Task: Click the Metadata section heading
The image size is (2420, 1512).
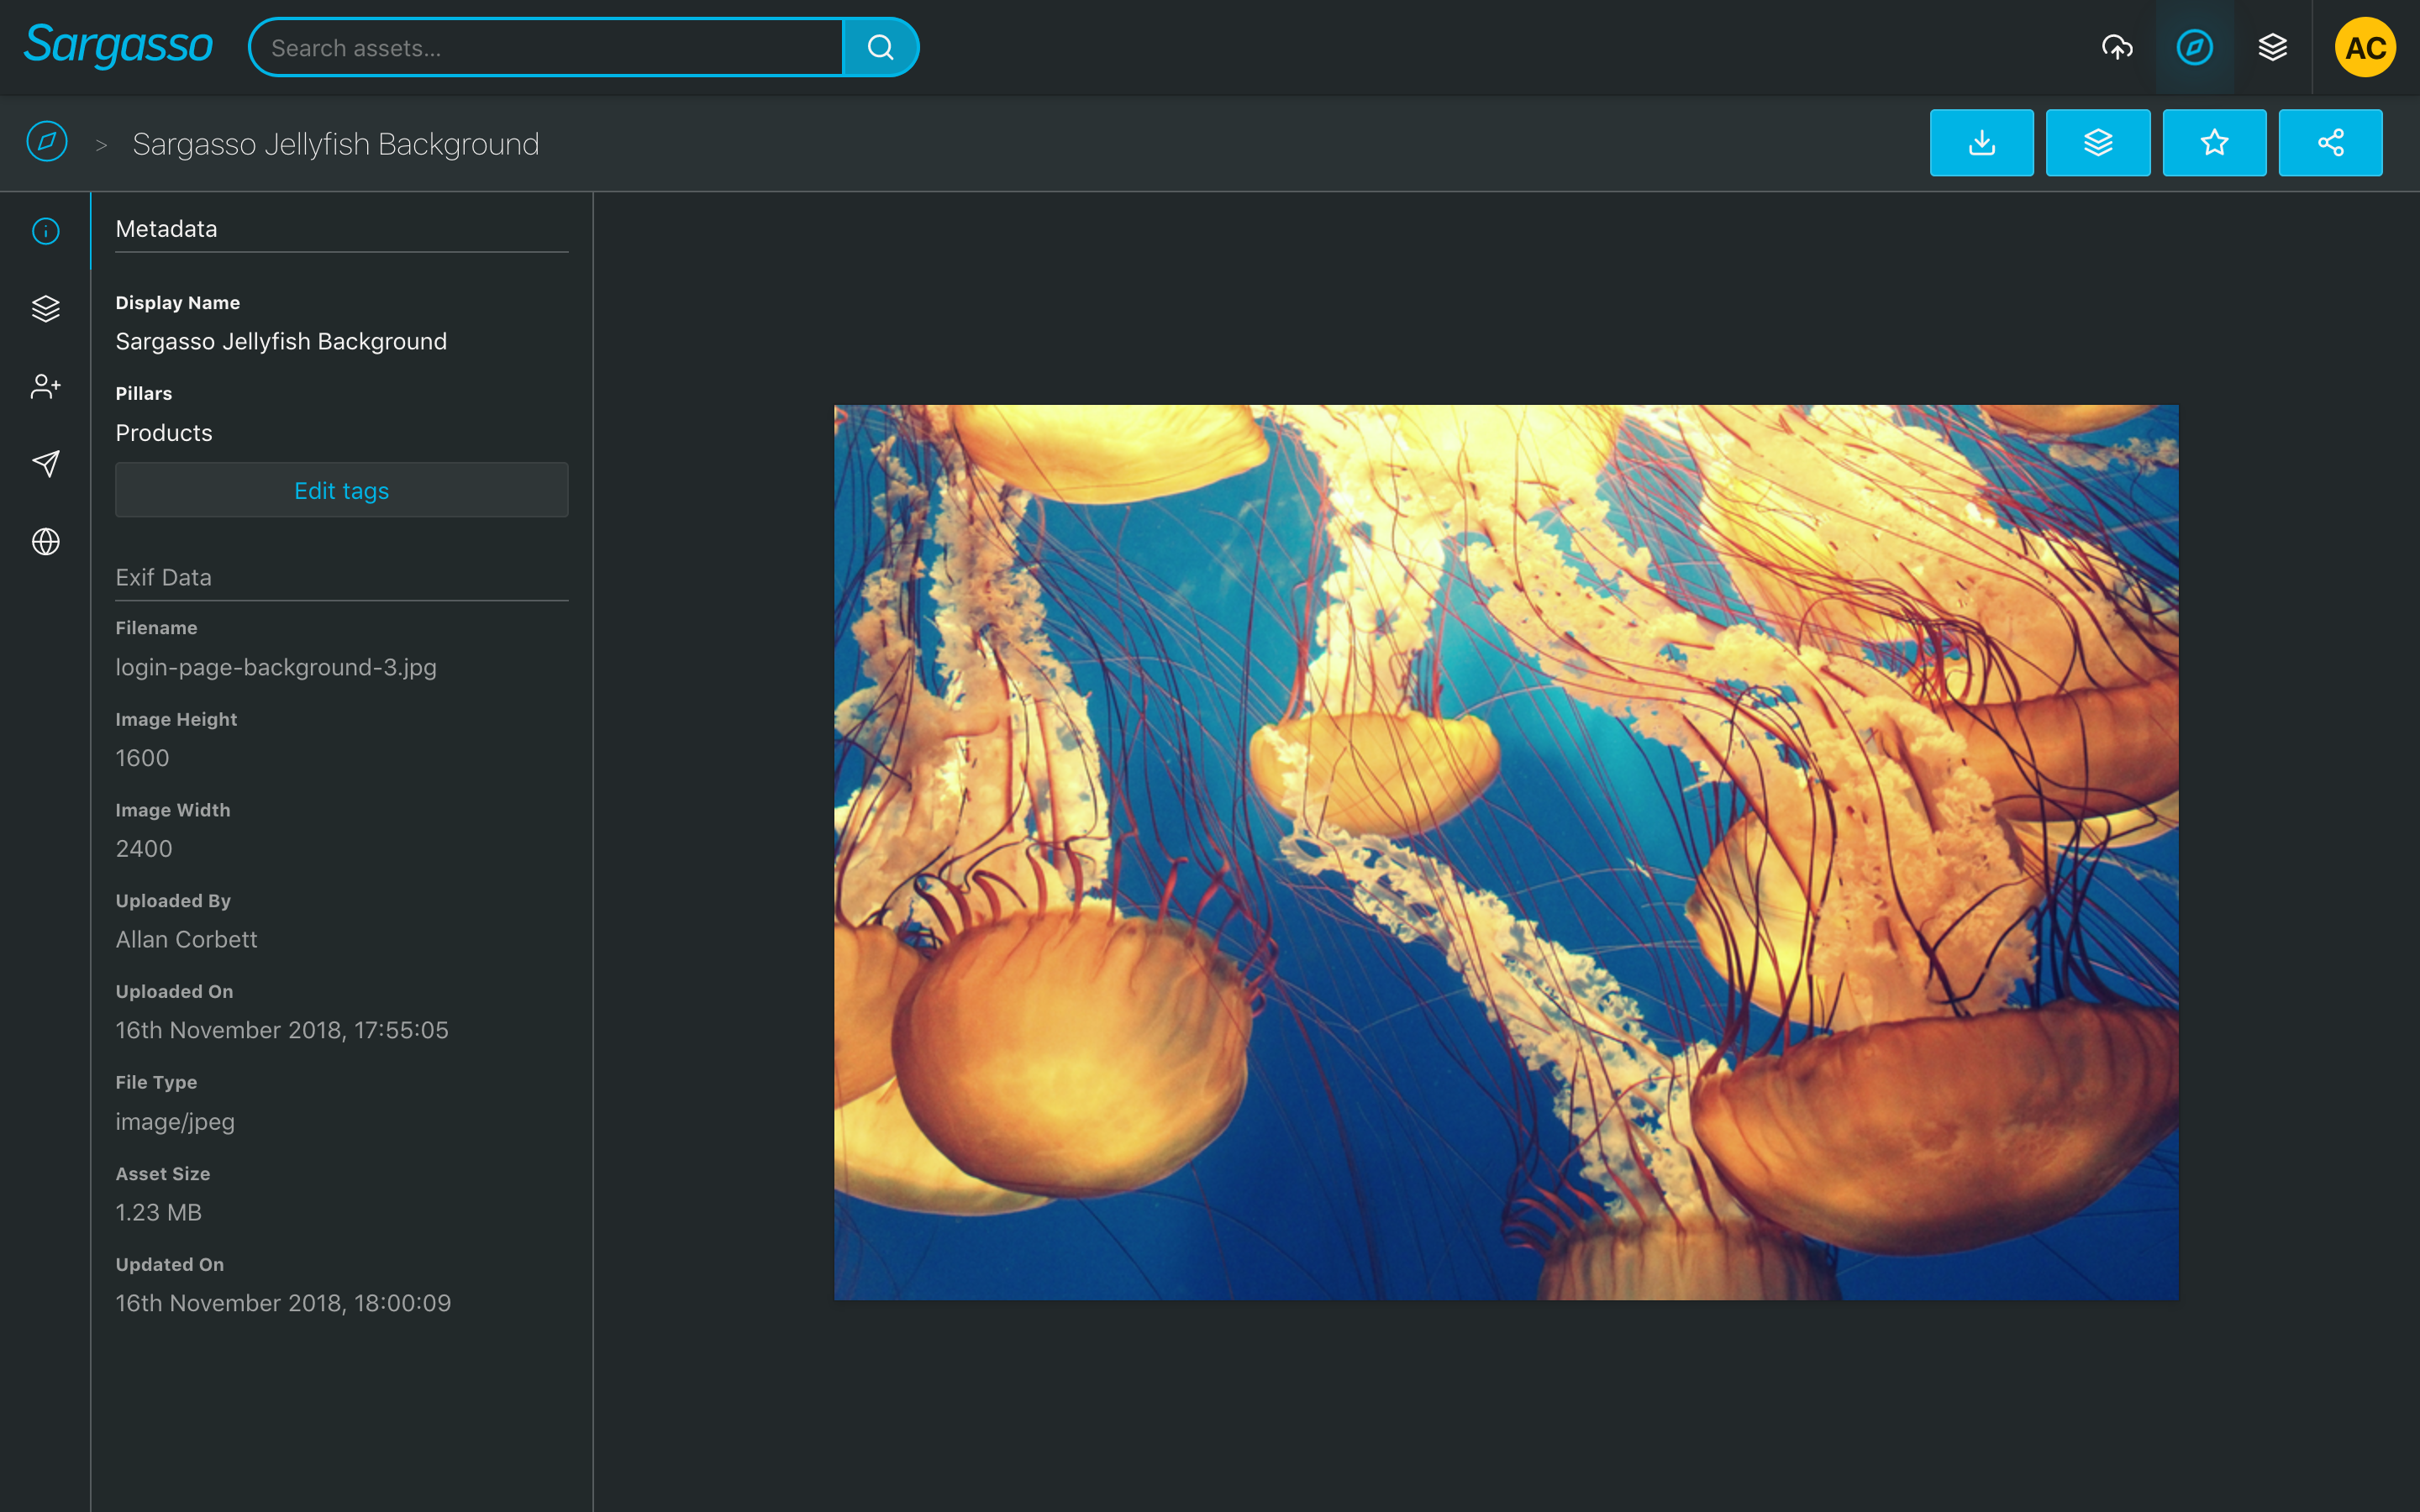Action: (x=166, y=229)
